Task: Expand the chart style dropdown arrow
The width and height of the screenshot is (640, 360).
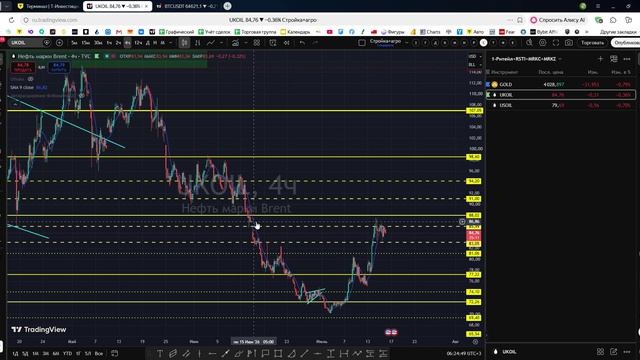Action: (222, 43)
